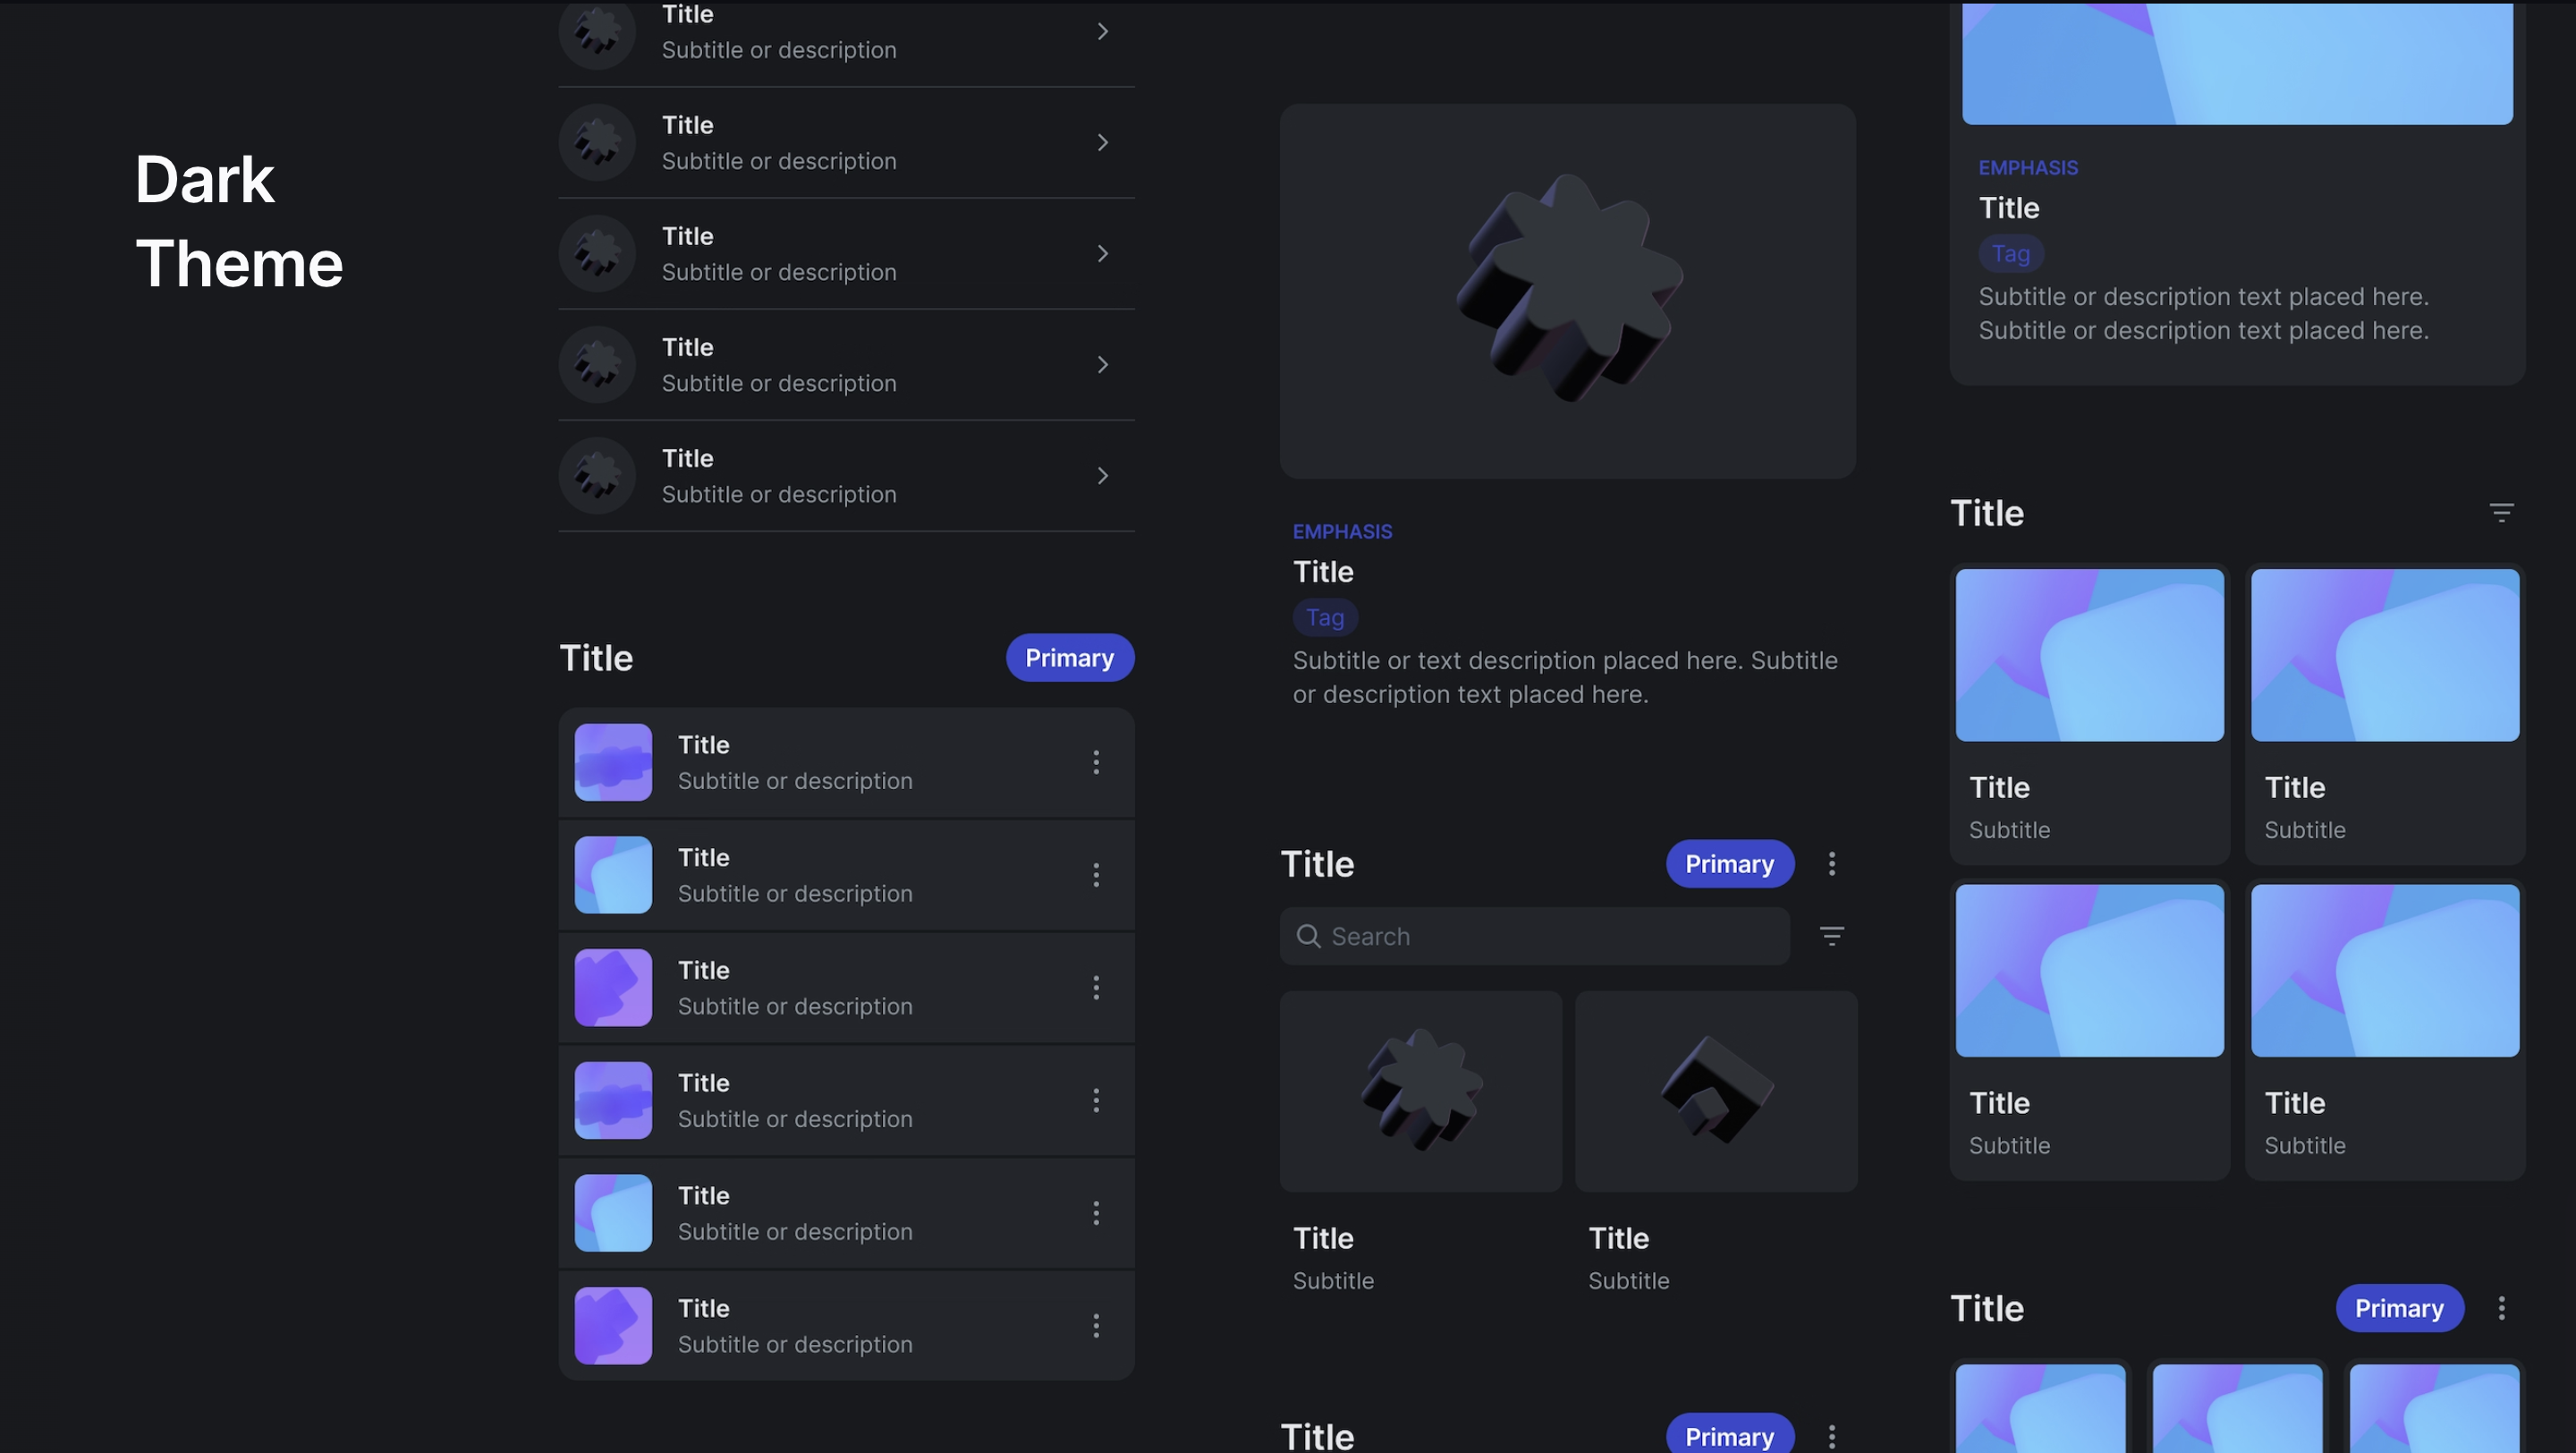The width and height of the screenshot is (2576, 1453).
Task: Open top-left image card in the four-card grid
Action: [x=2089, y=714]
